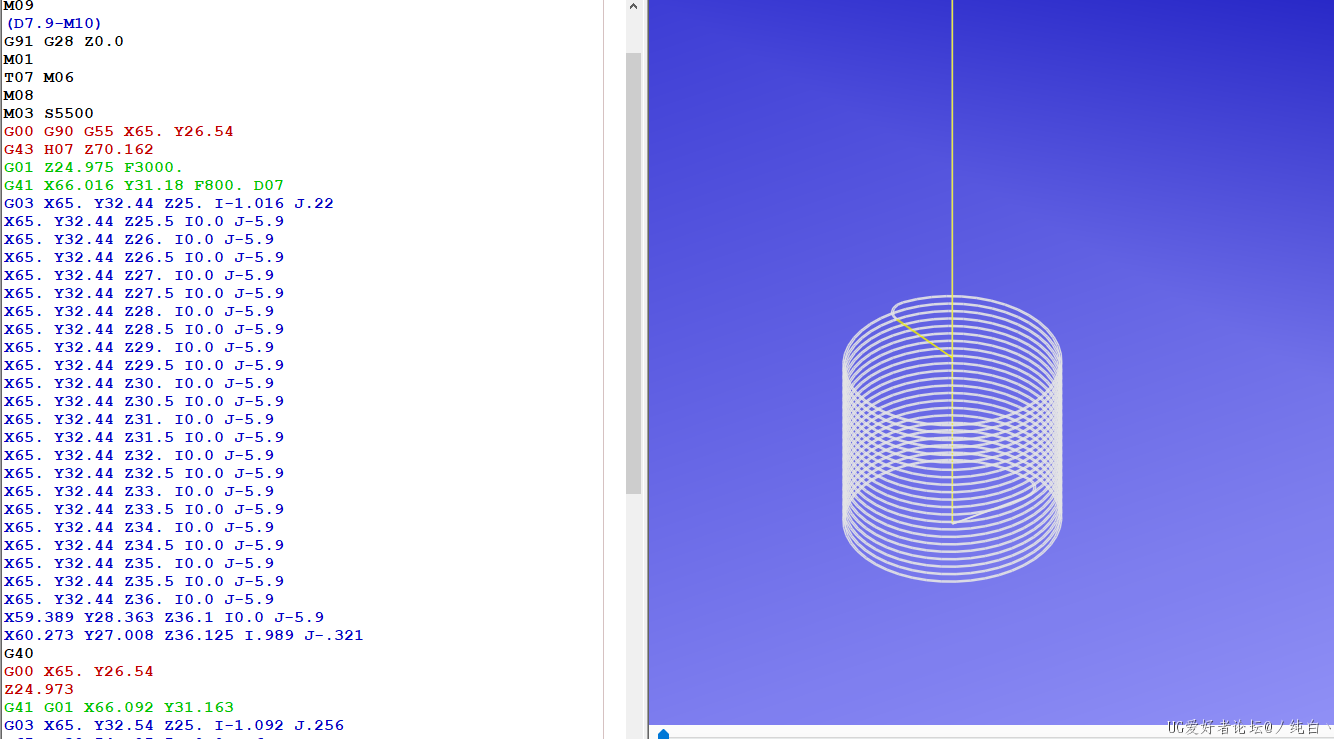Click the line G43 H07 Z70.162
Screen dimensions: 1334x739
[79, 149]
